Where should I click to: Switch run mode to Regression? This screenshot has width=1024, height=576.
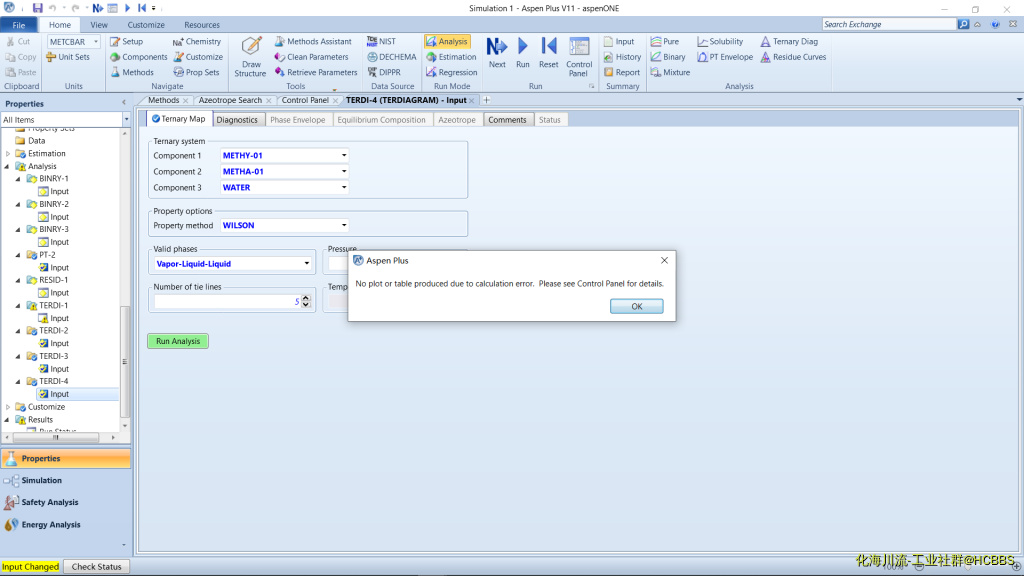click(451, 72)
